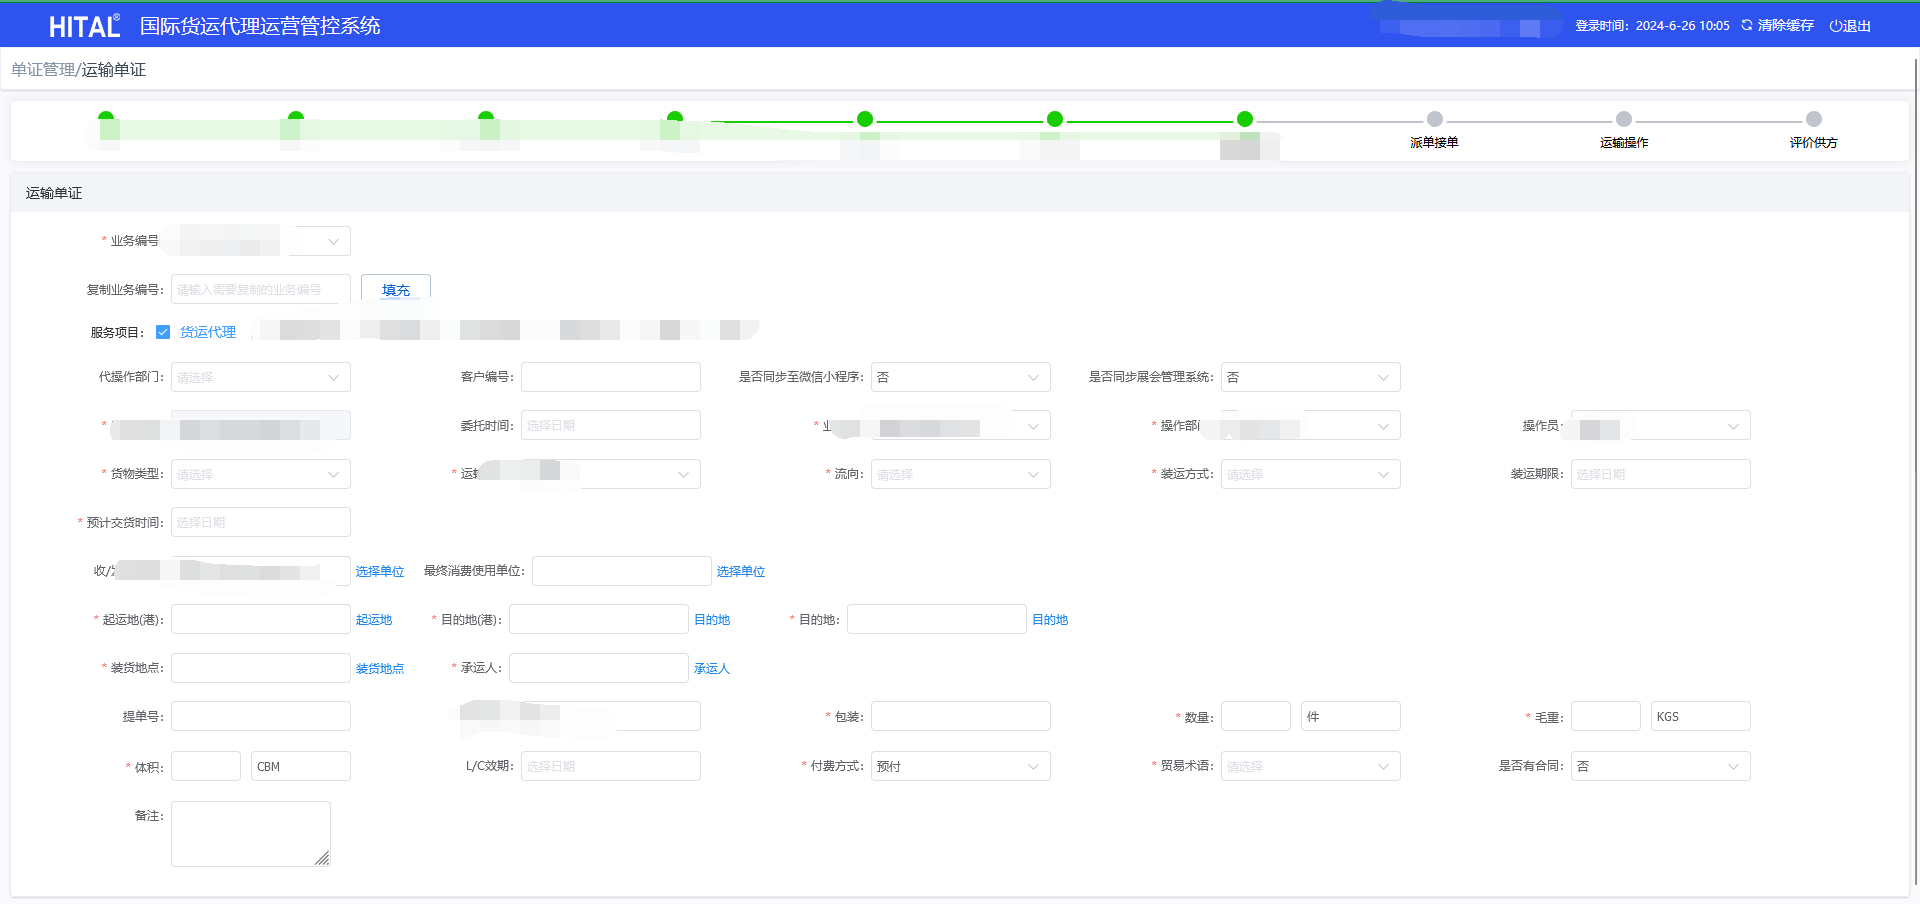Click the 装运期限 date field
This screenshot has width=1920, height=904.
(x=1661, y=474)
